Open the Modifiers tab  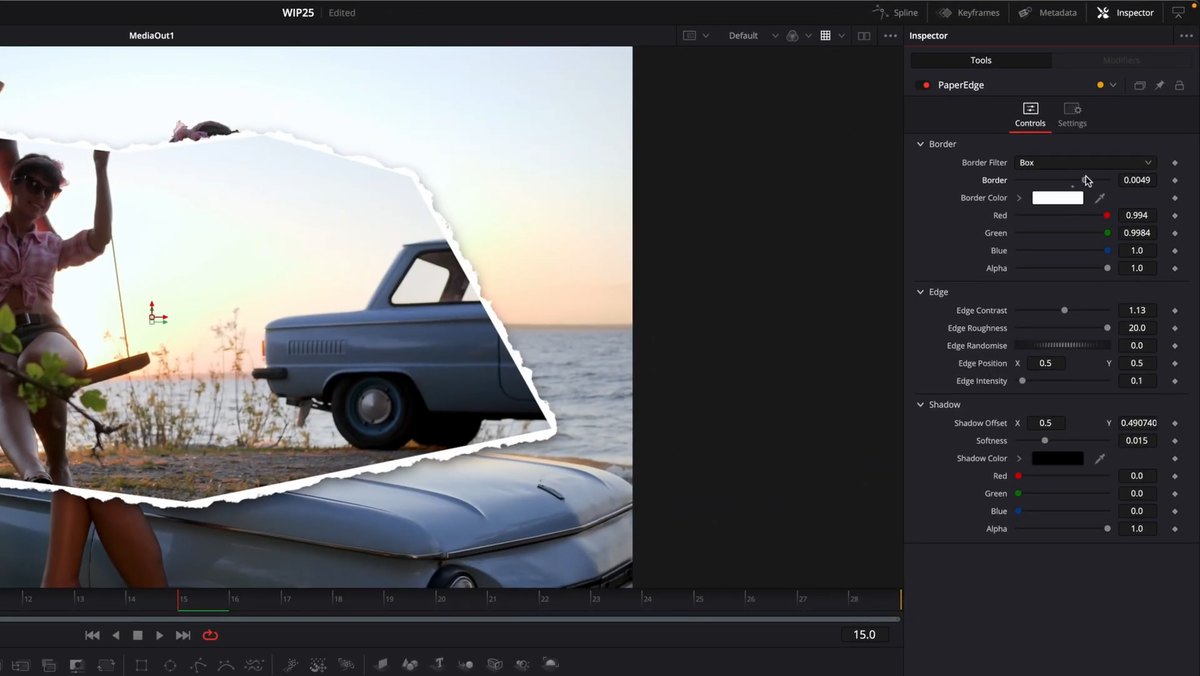point(1121,60)
